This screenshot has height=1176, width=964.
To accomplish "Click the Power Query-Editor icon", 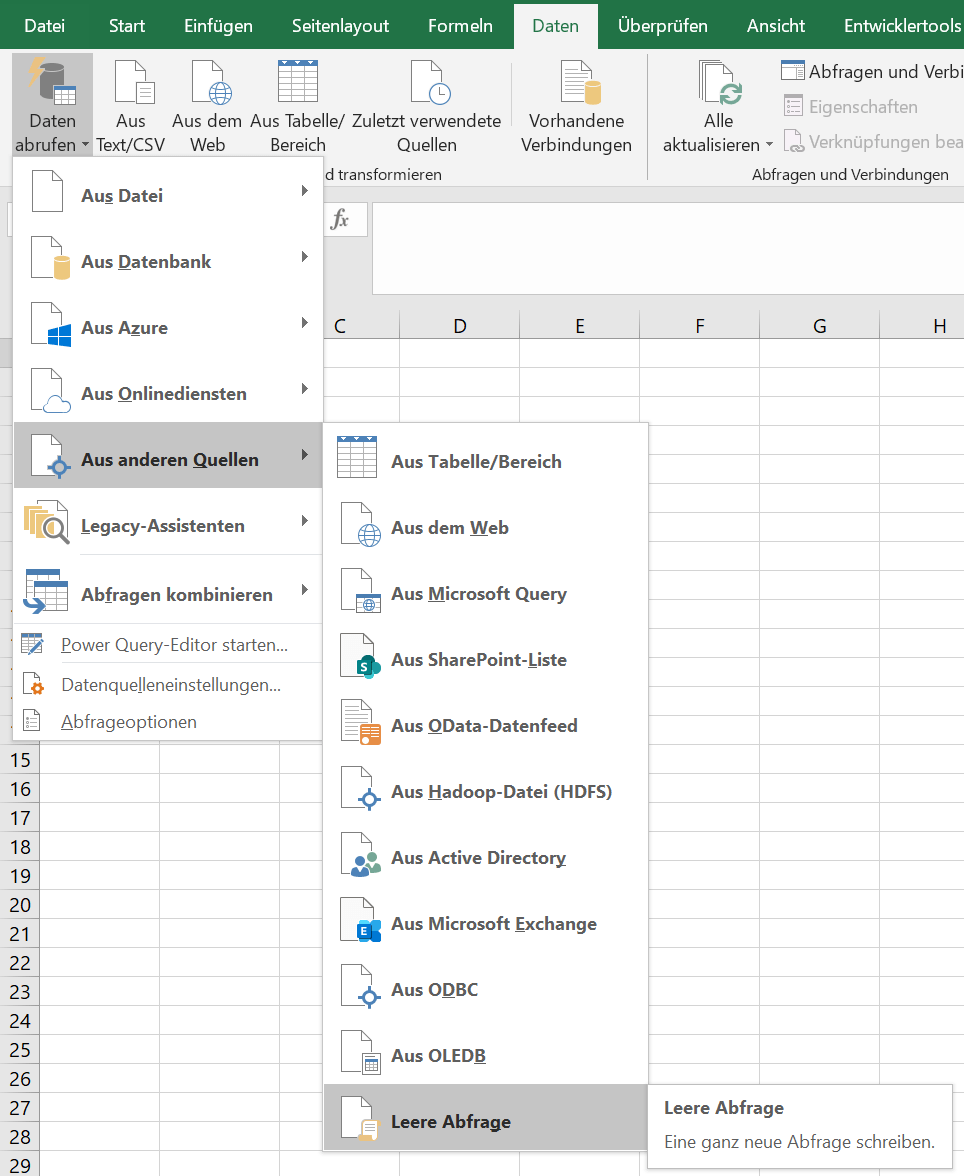I will 32,644.
